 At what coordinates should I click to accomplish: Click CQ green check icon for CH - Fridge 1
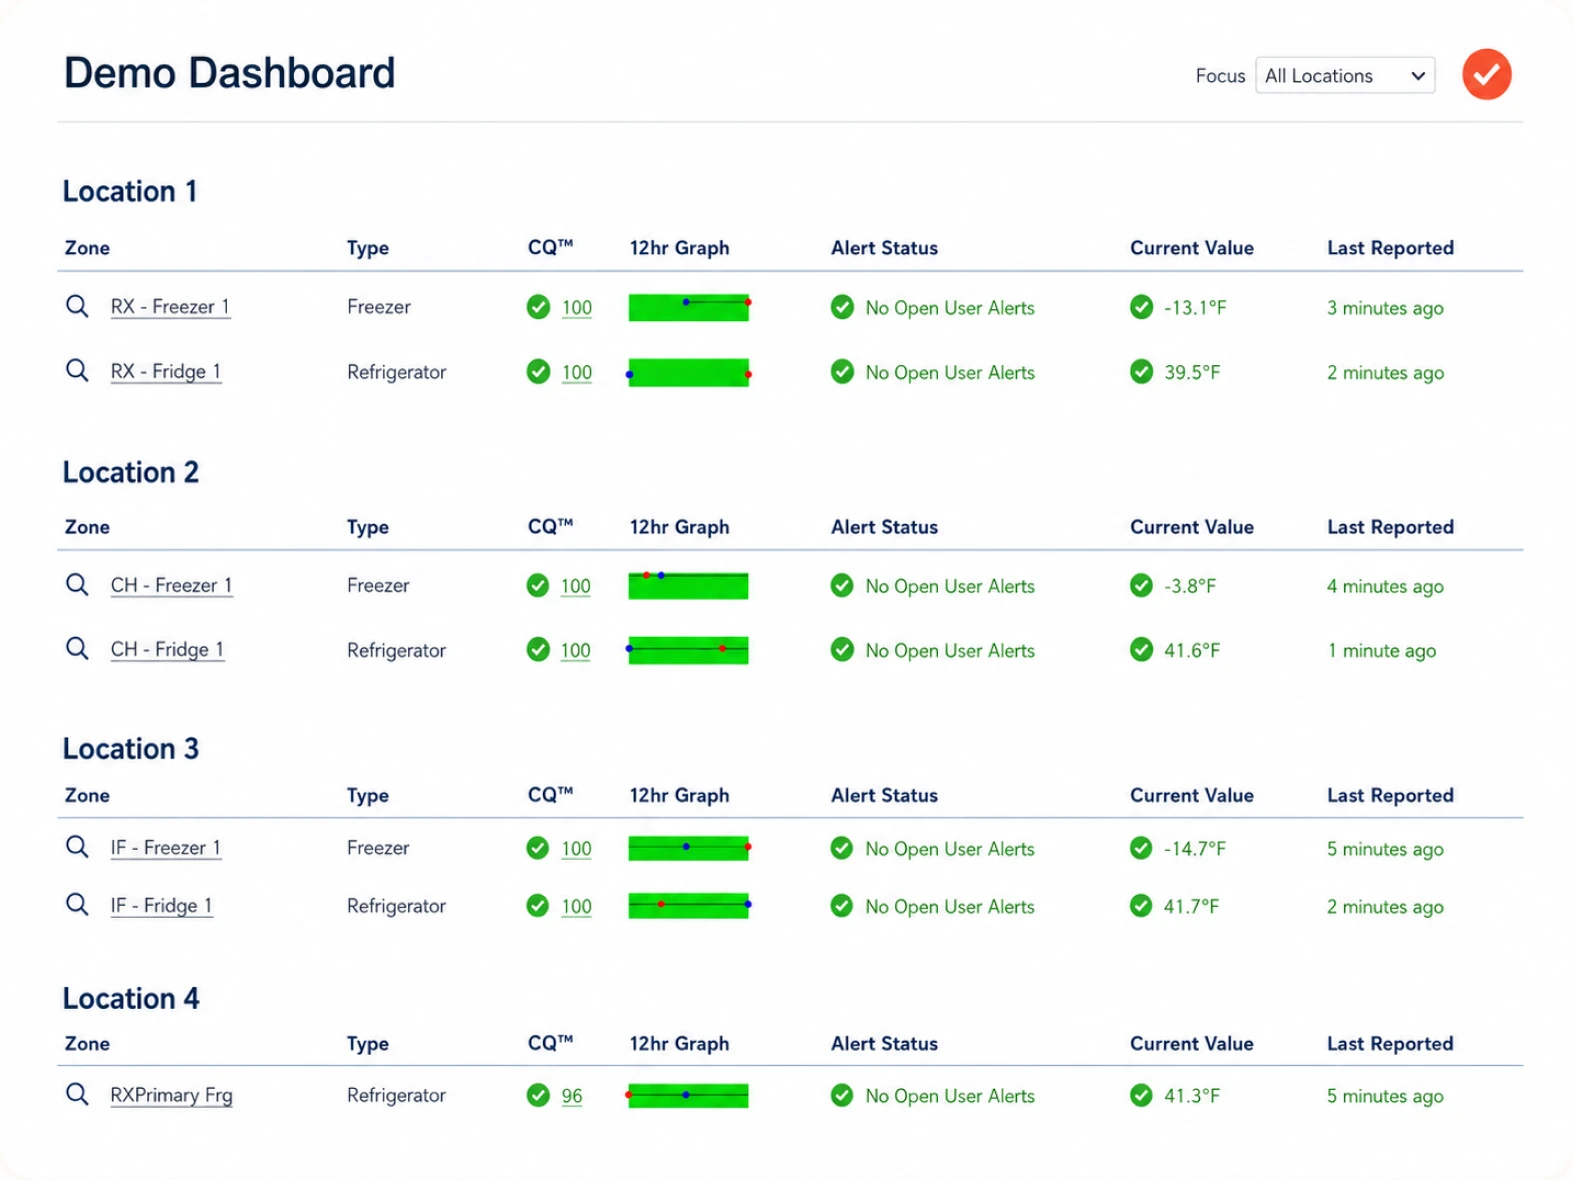(538, 650)
